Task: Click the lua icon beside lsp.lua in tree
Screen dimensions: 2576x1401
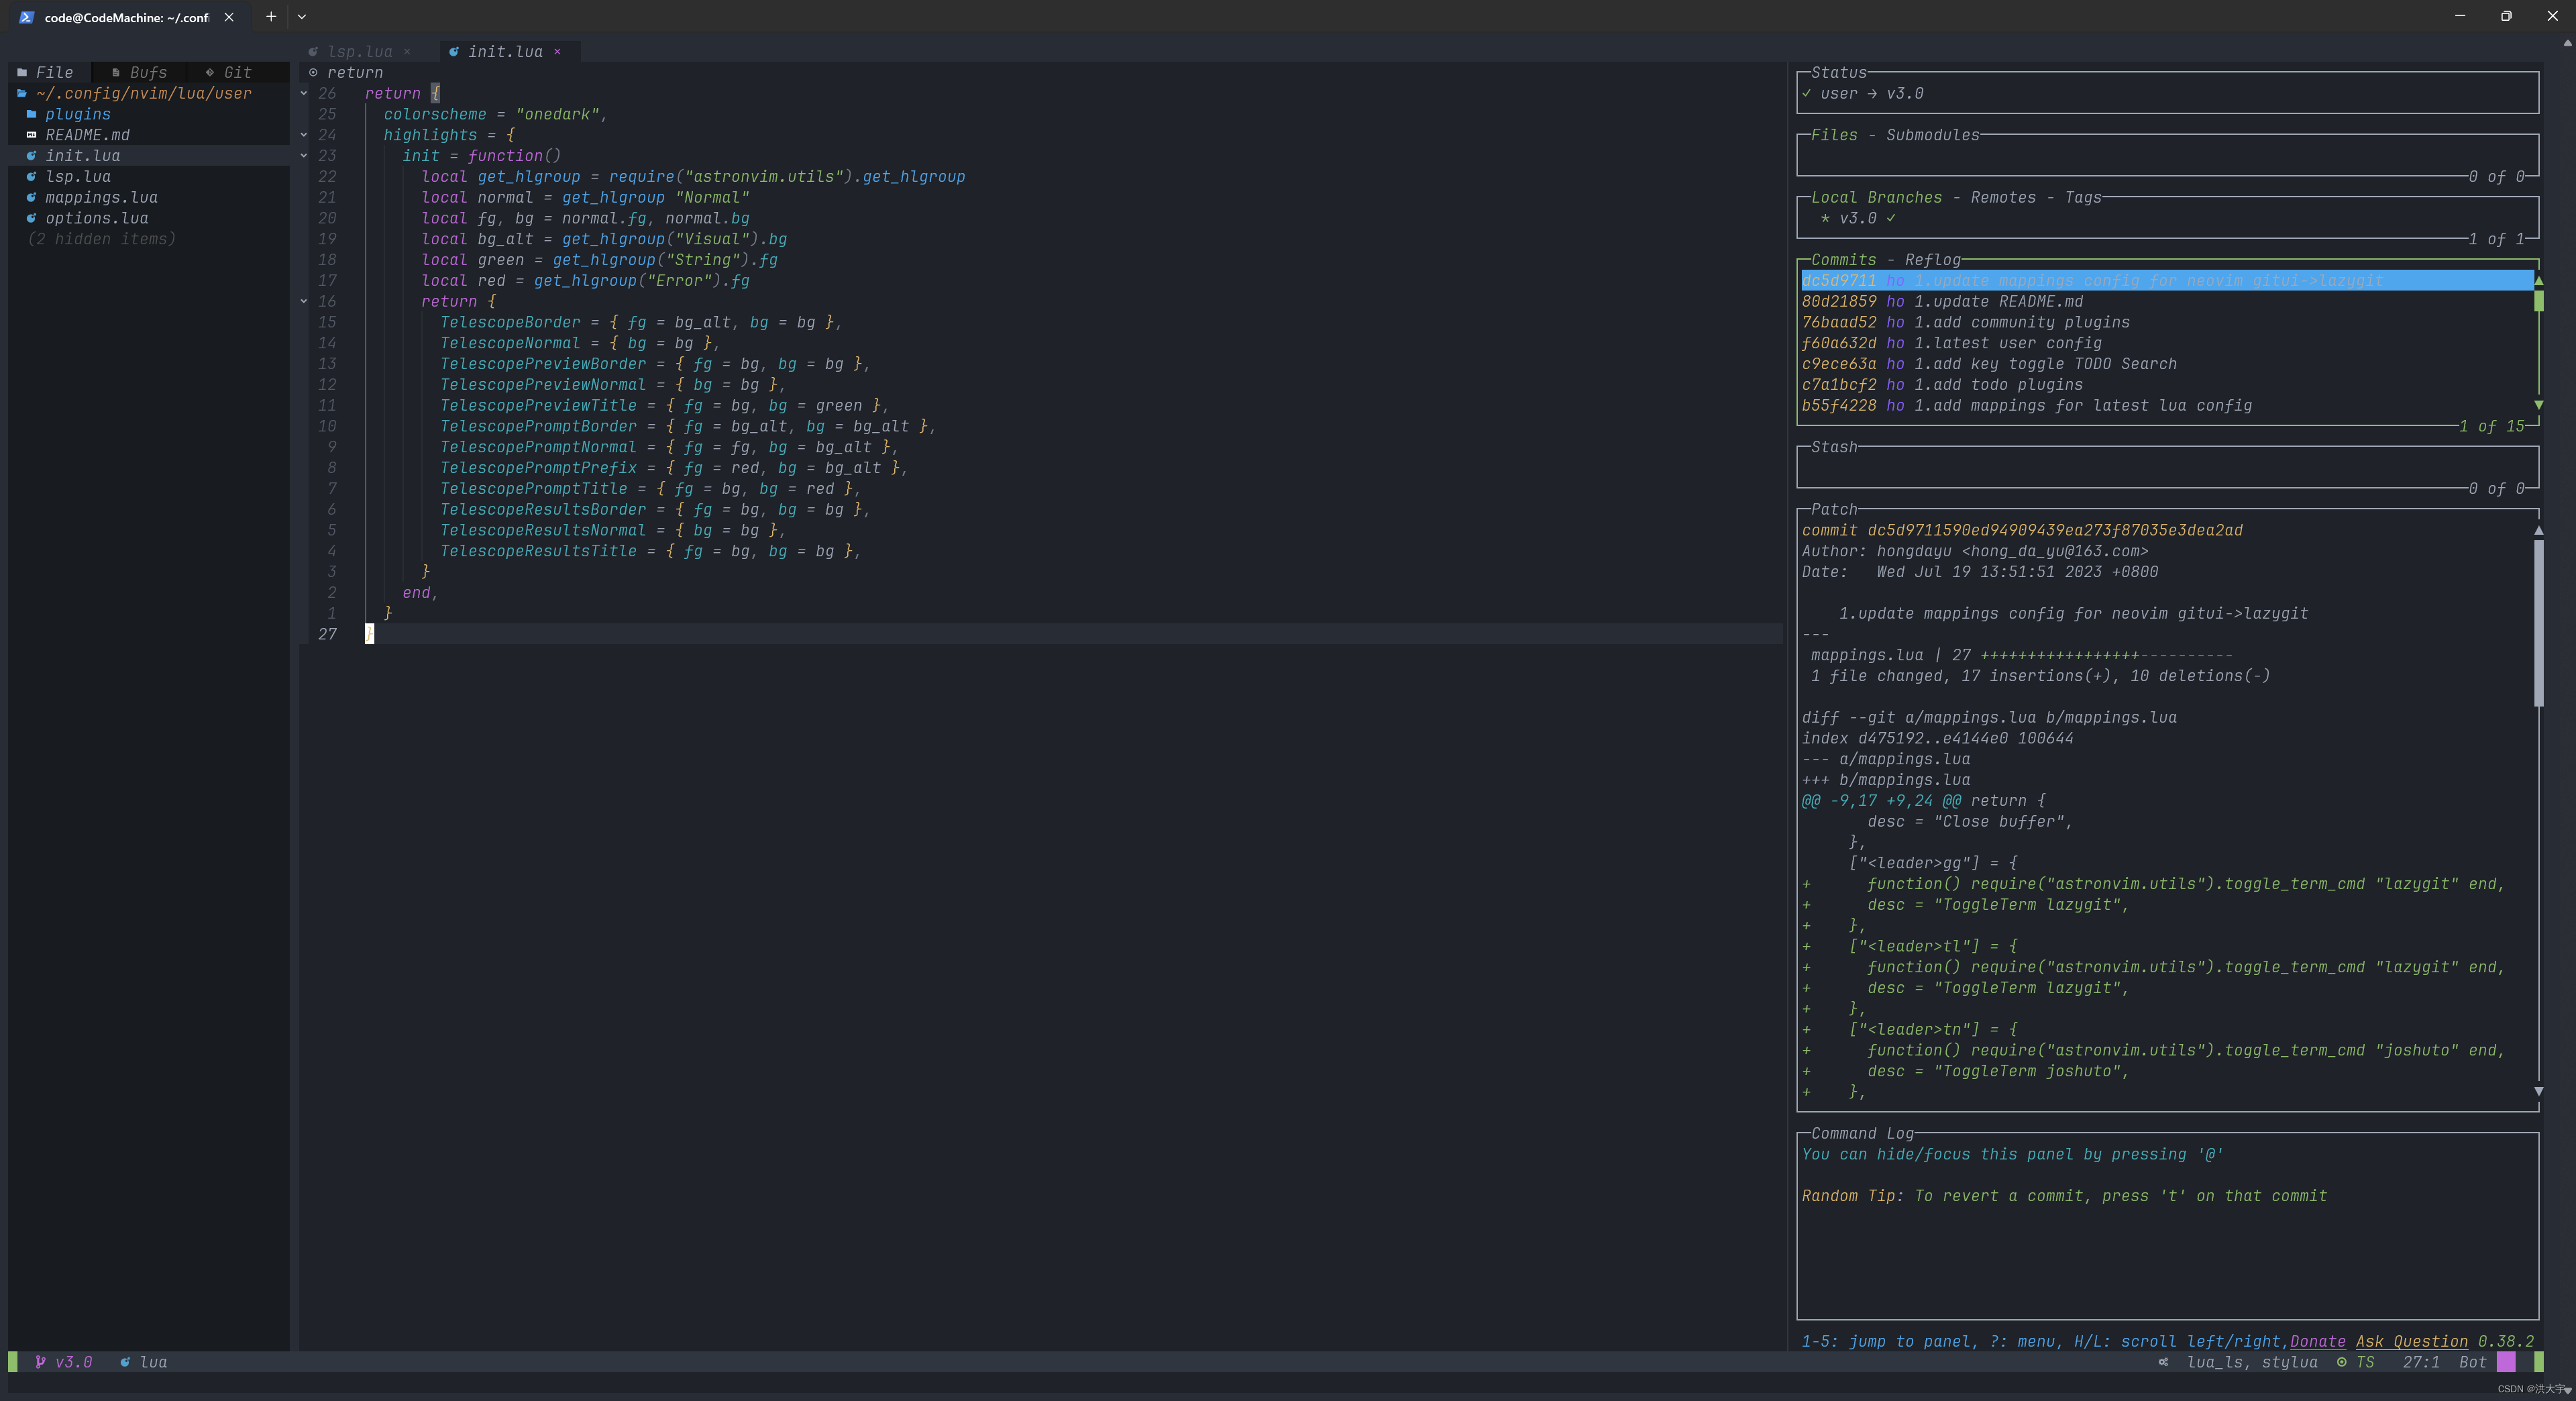Action: (x=31, y=177)
